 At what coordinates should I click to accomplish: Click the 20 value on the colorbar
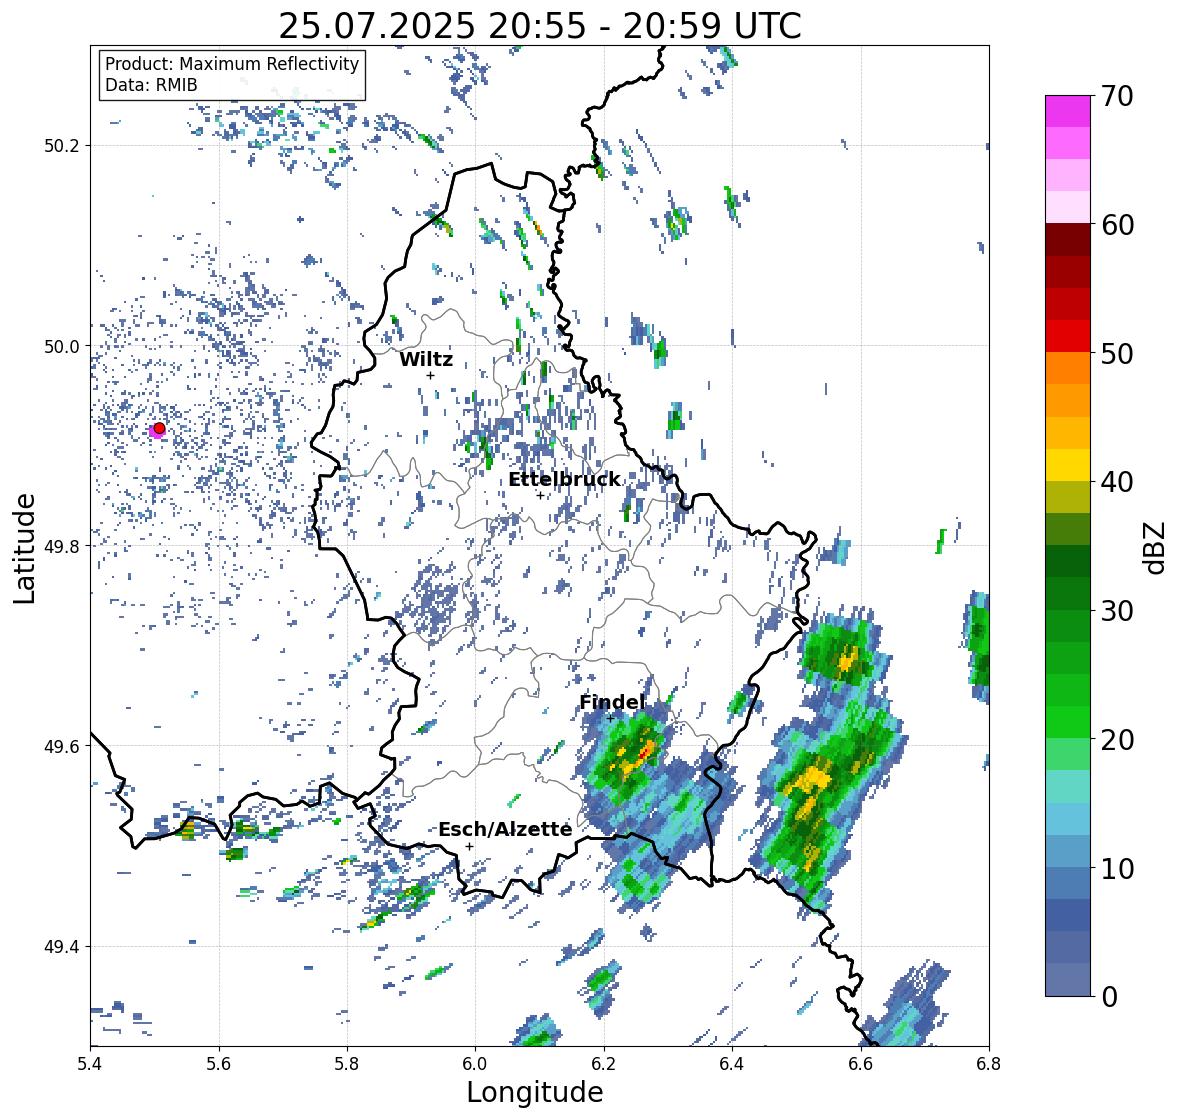pyautogui.click(x=1117, y=740)
